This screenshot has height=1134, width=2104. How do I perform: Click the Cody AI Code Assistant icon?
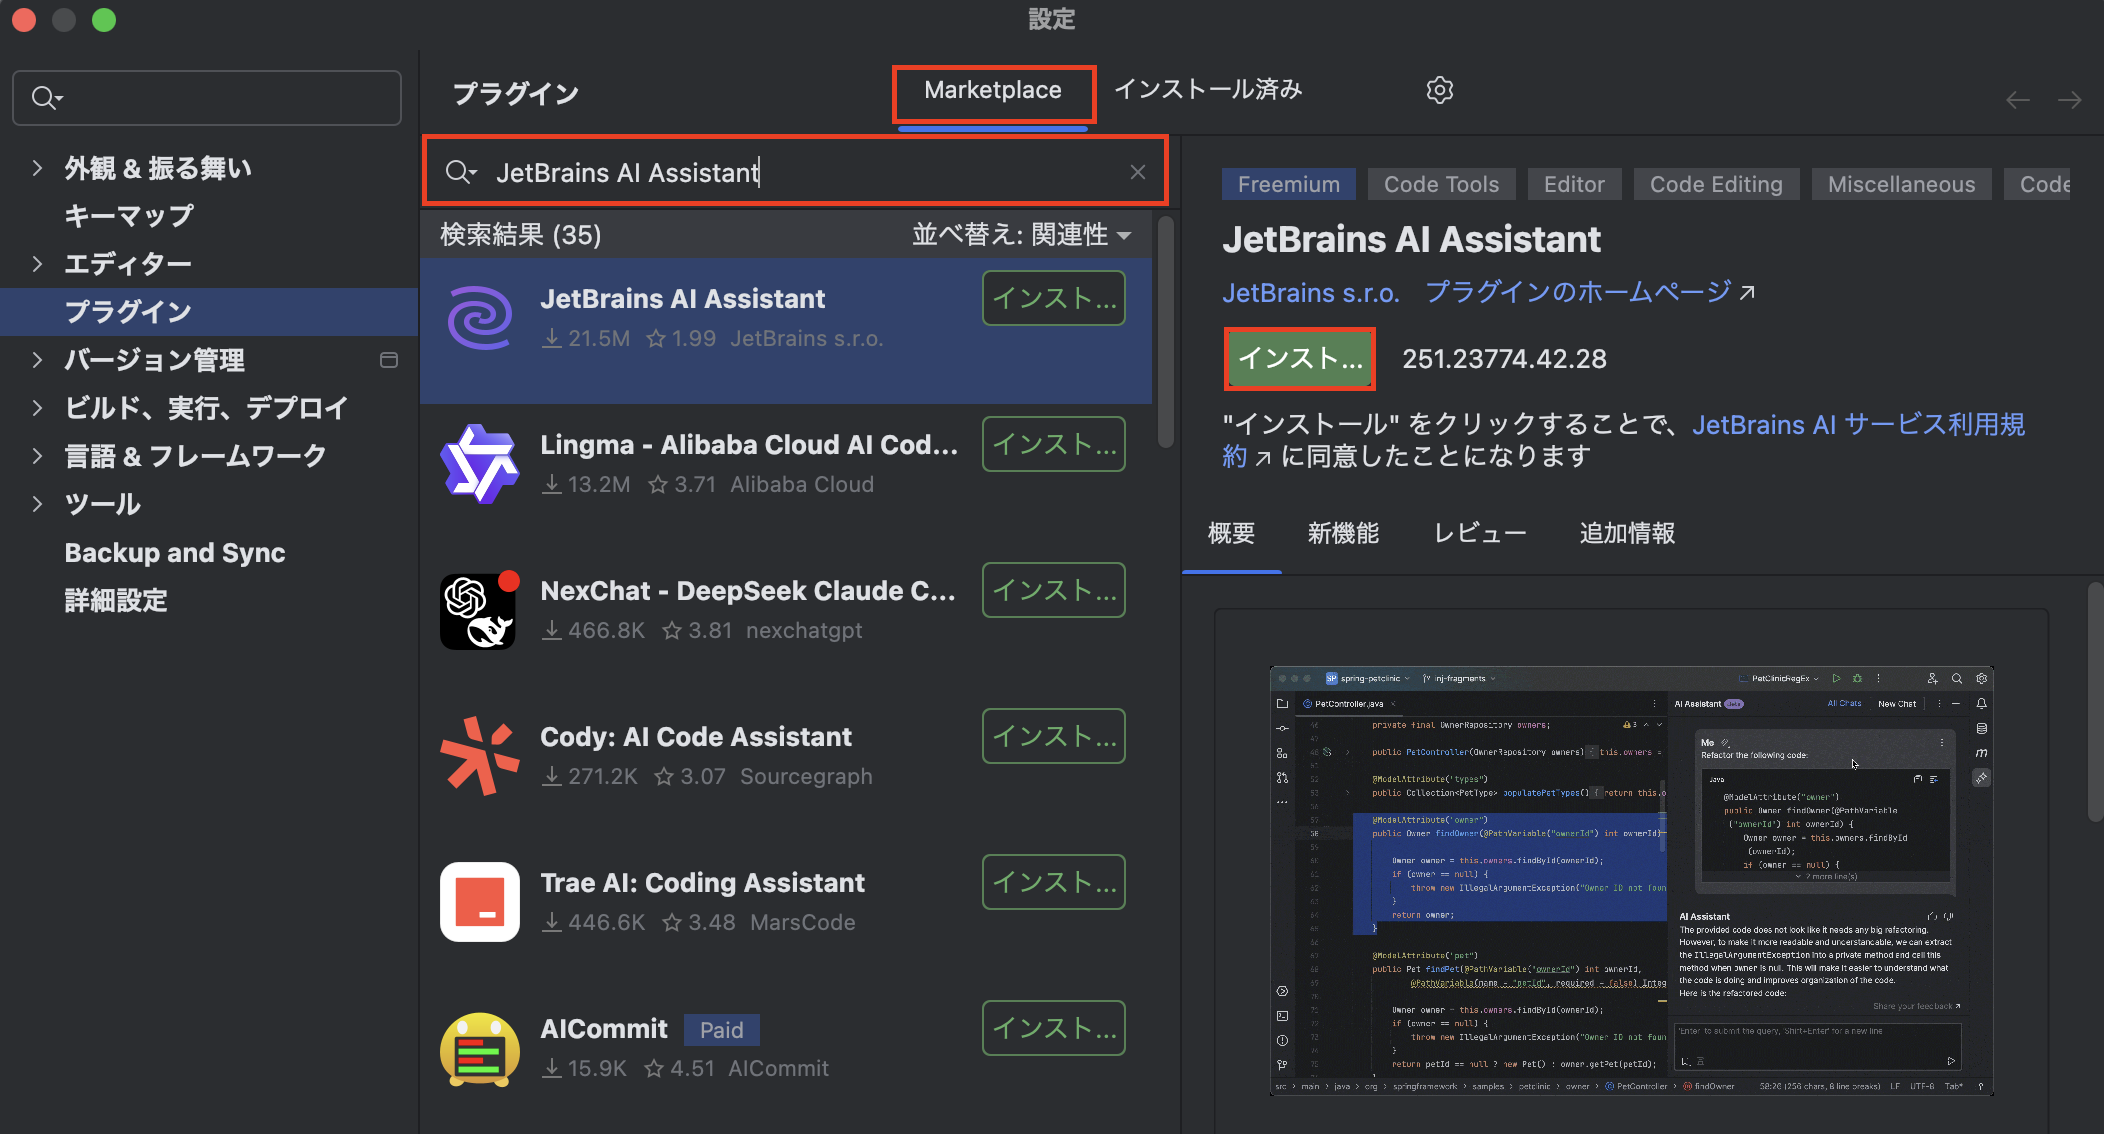pos(480,756)
